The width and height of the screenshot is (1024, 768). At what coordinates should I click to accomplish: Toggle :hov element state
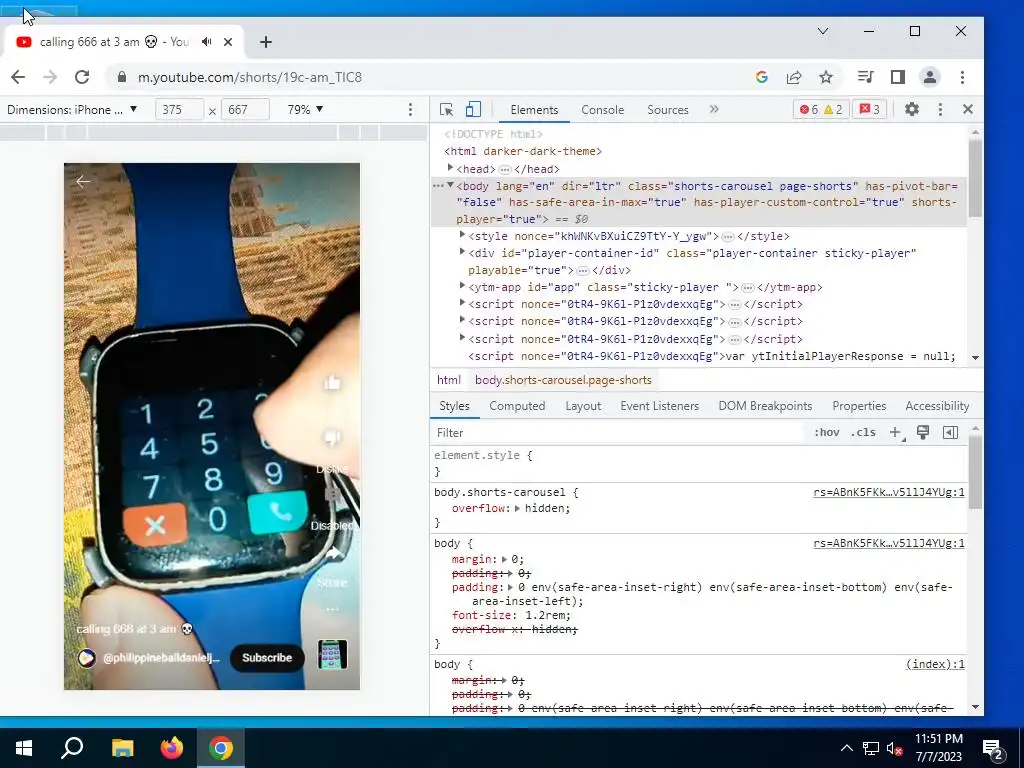pos(826,432)
